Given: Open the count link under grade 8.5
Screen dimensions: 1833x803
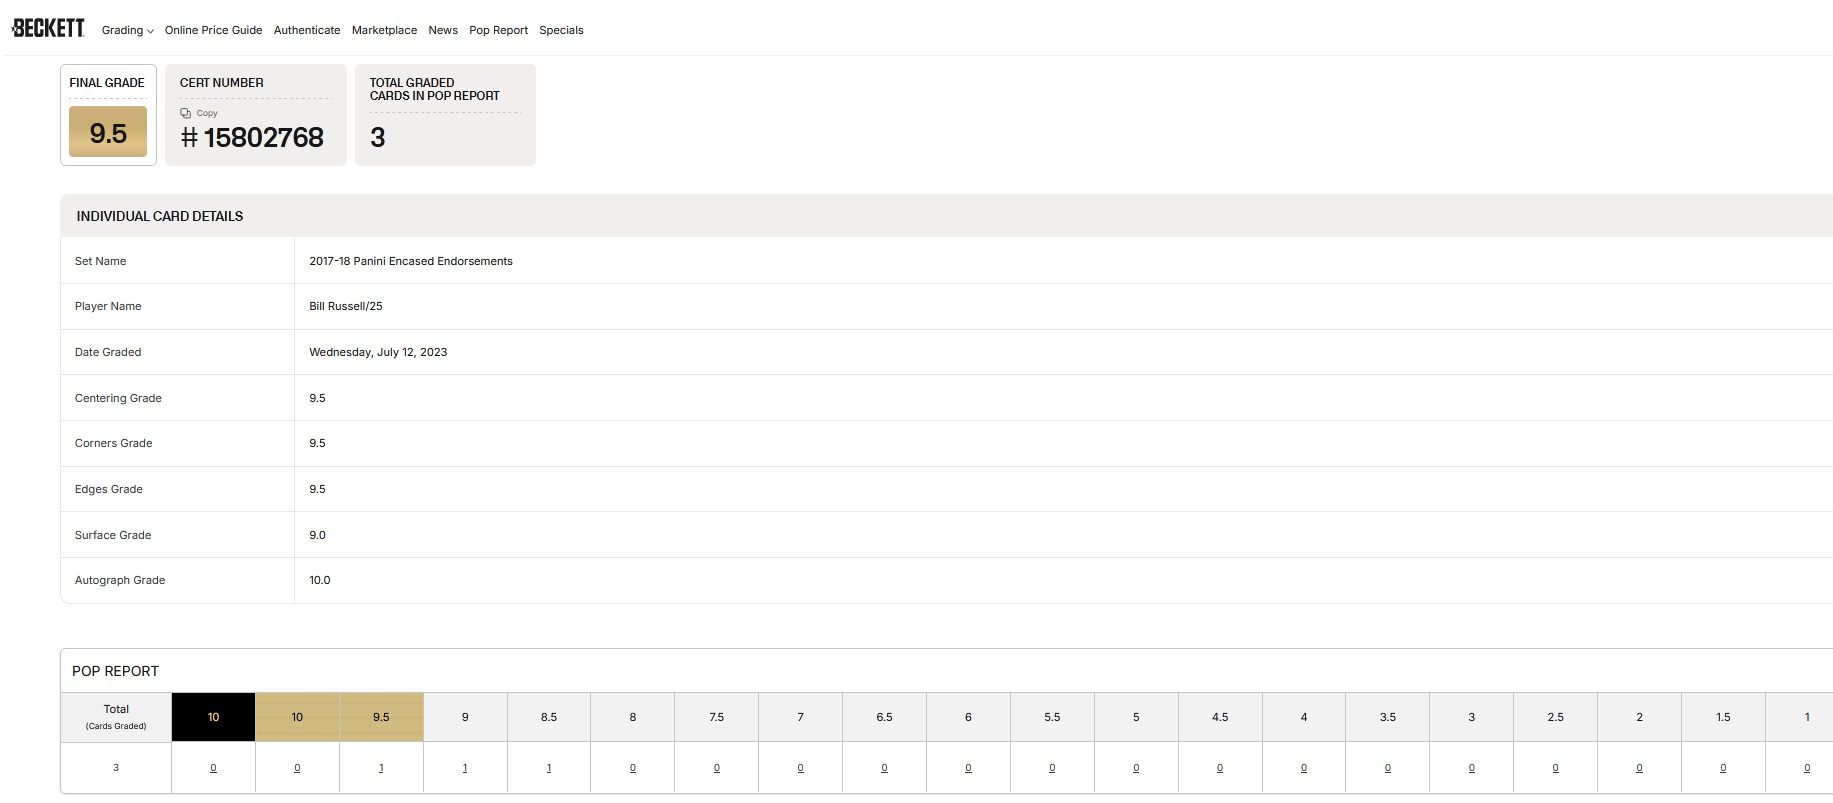Looking at the screenshot, I should (549, 768).
